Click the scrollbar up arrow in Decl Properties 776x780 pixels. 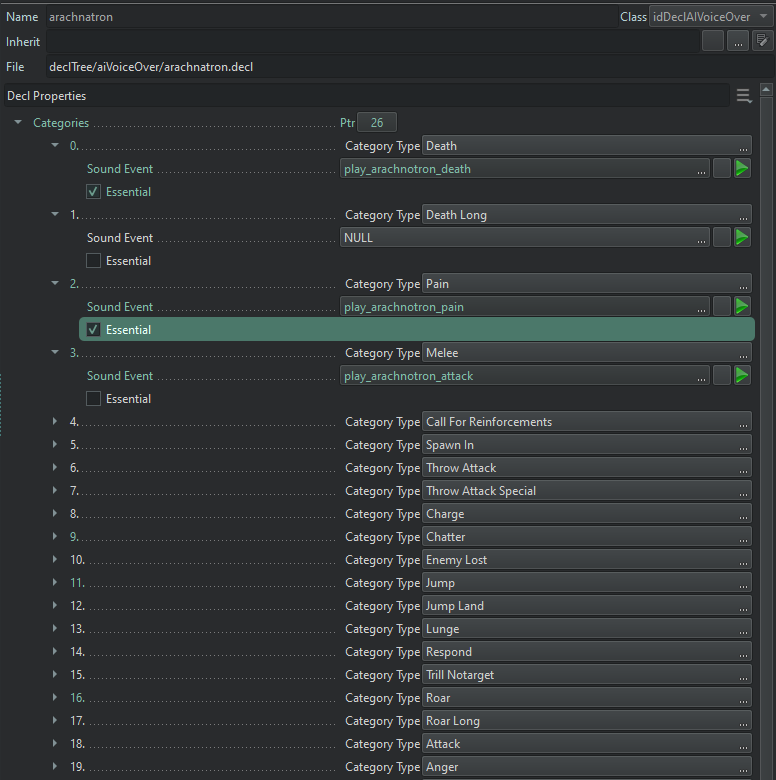(766, 90)
